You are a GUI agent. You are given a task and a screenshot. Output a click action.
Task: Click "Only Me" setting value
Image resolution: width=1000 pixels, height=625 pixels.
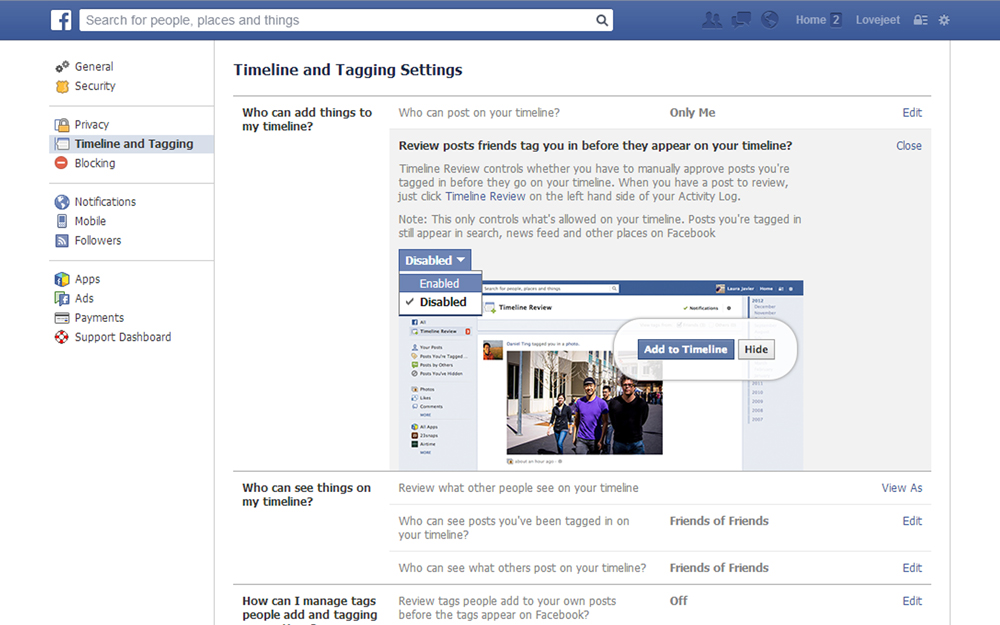692,112
